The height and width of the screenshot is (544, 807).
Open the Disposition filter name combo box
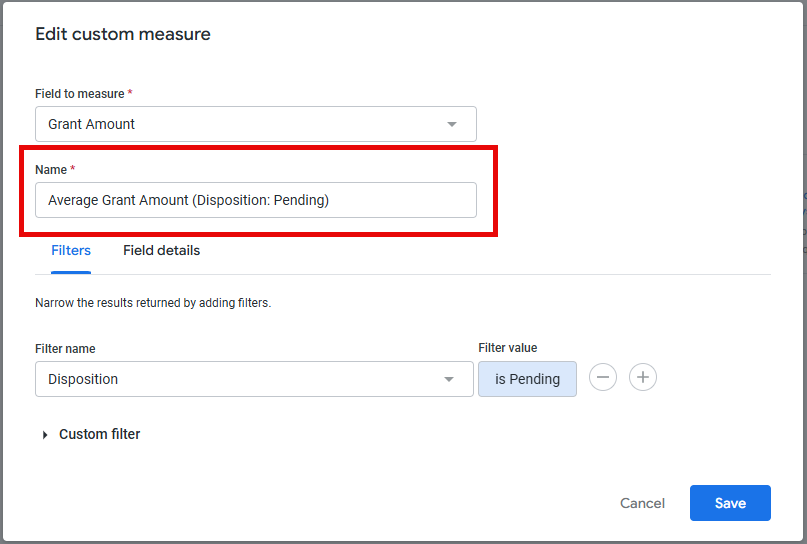pyautogui.click(x=254, y=379)
